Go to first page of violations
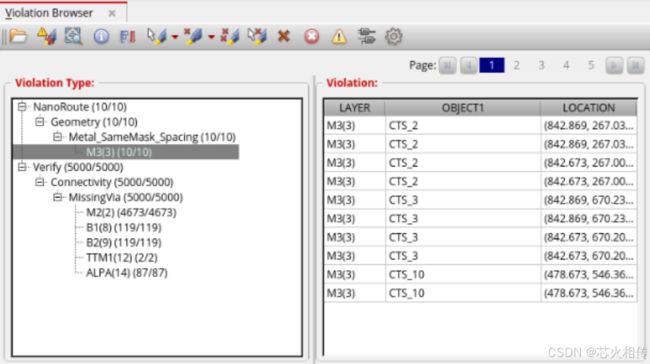Screen dimensions: 650x364 (x=447, y=66)
